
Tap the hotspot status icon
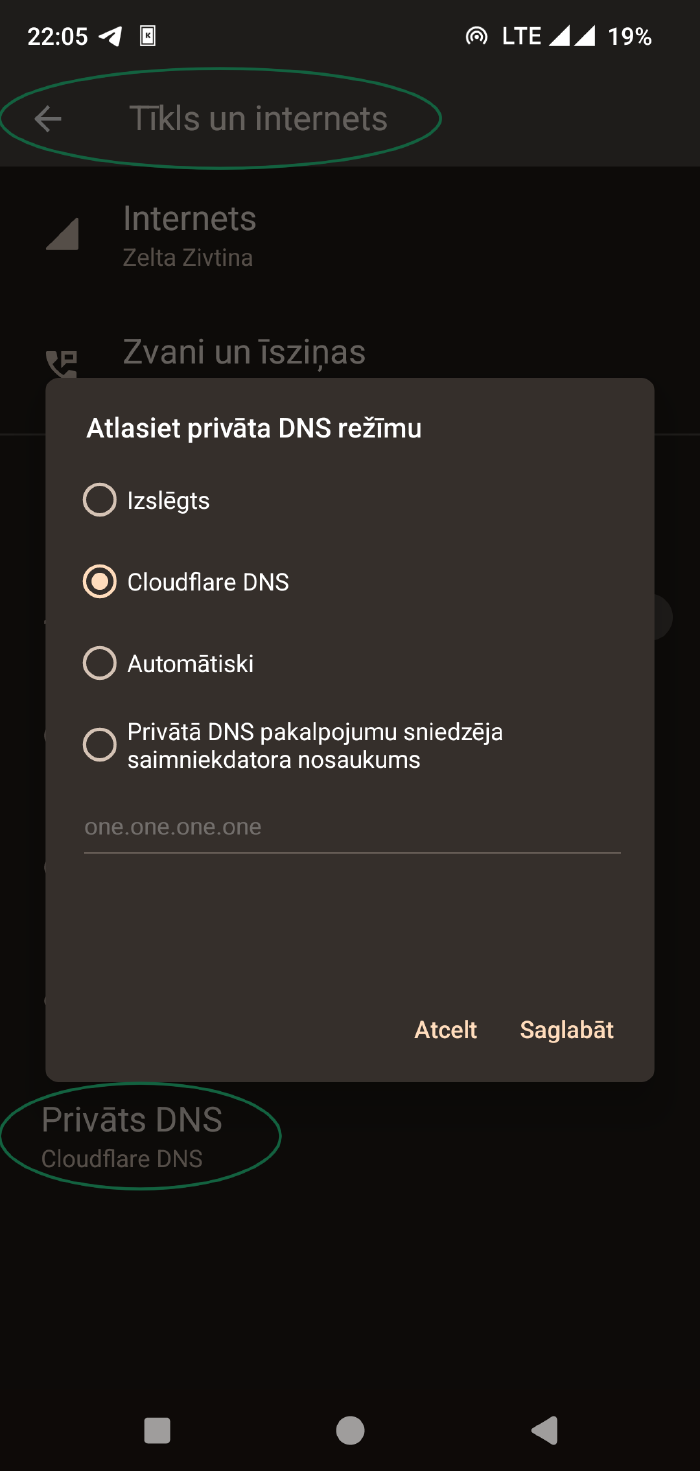pyautogui.click(x=477, y=37)
